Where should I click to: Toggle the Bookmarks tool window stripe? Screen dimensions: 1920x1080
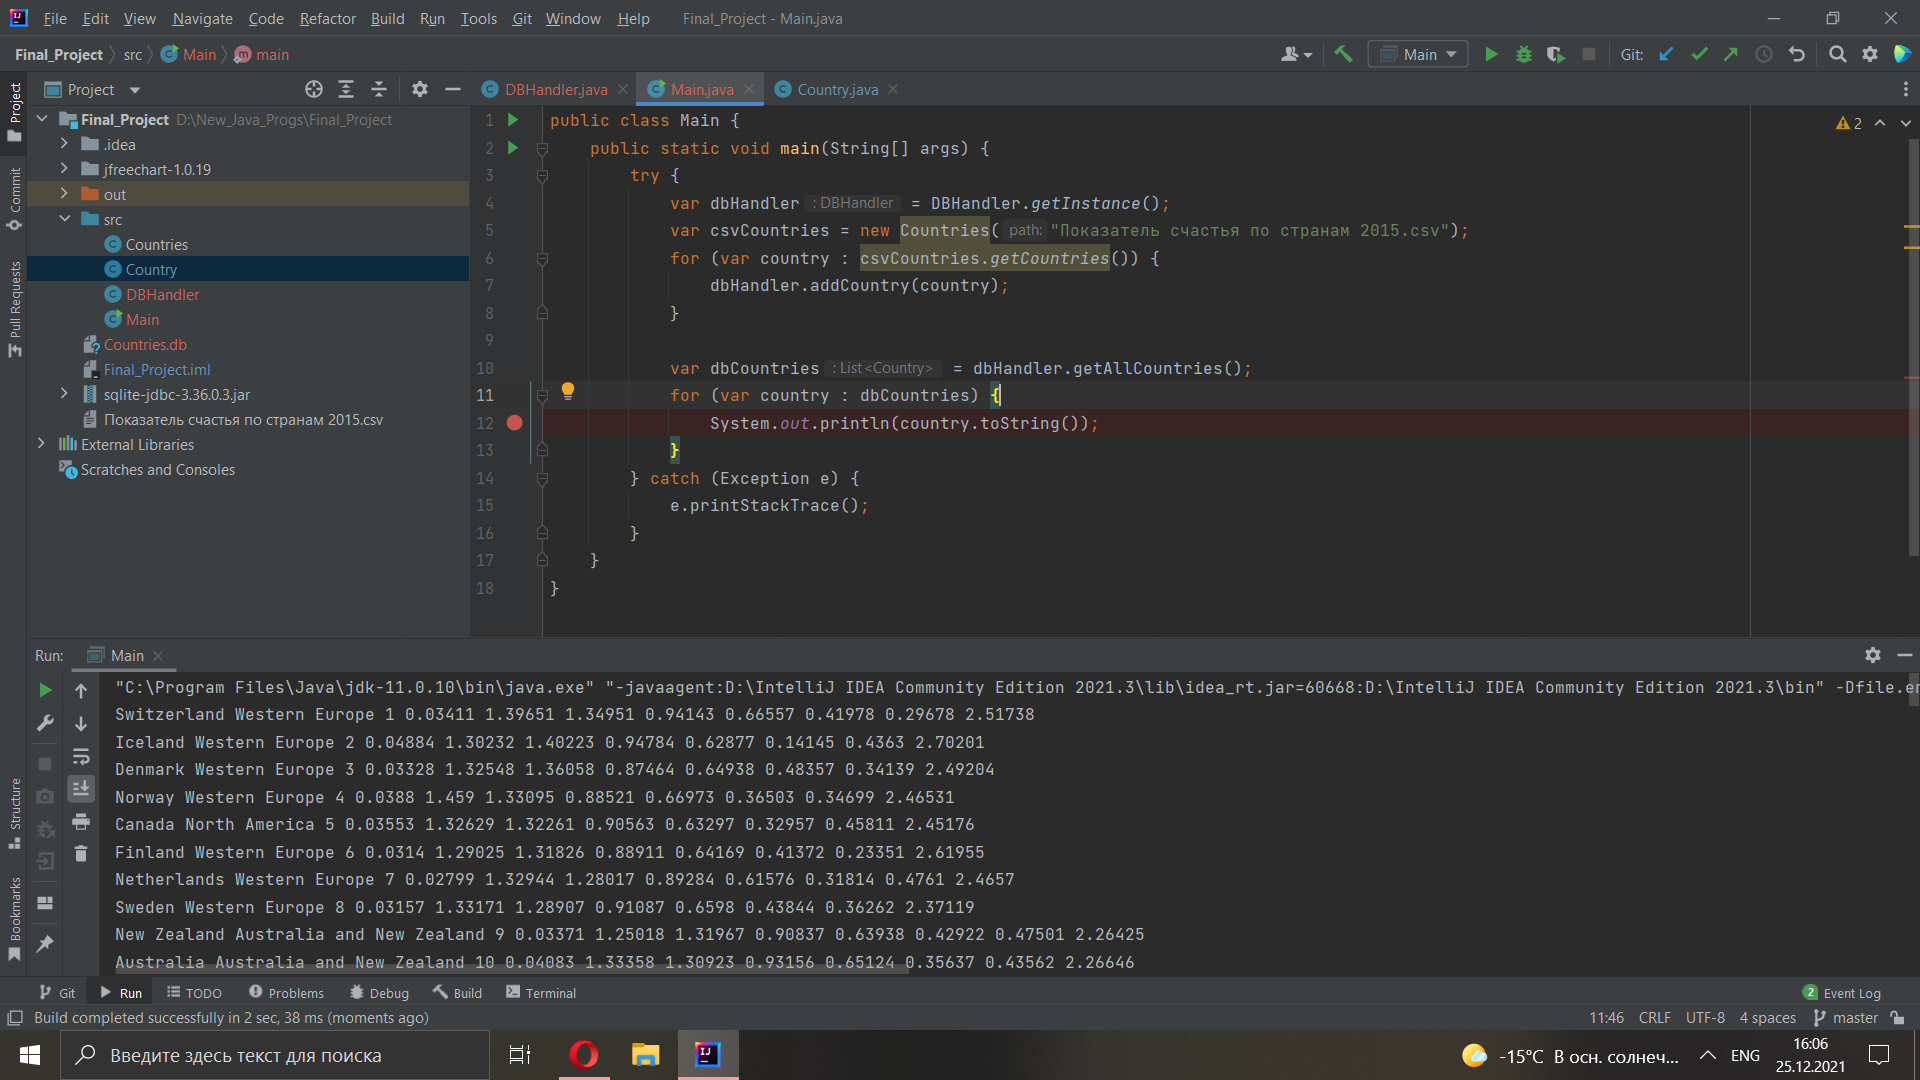[x=14, y=919]
